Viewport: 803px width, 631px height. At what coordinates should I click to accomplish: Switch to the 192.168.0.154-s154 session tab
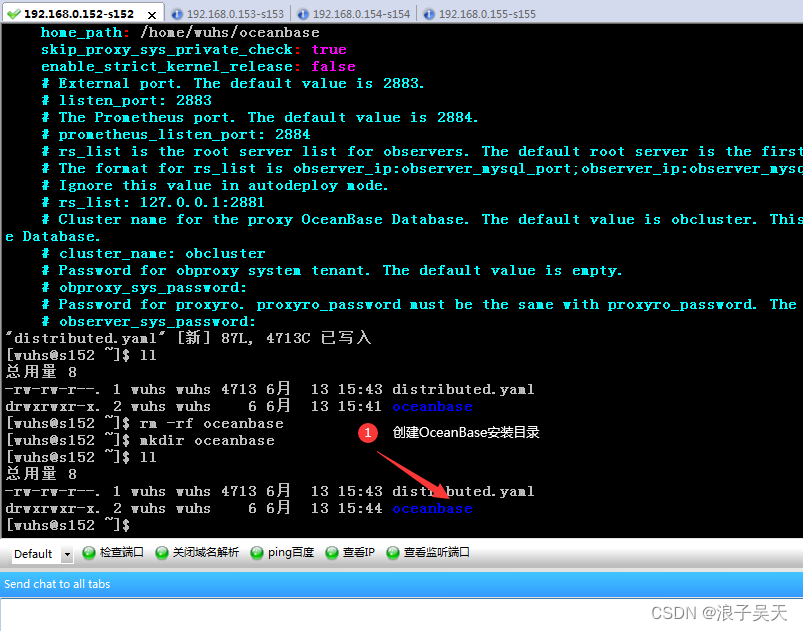[x=353, y=14]
